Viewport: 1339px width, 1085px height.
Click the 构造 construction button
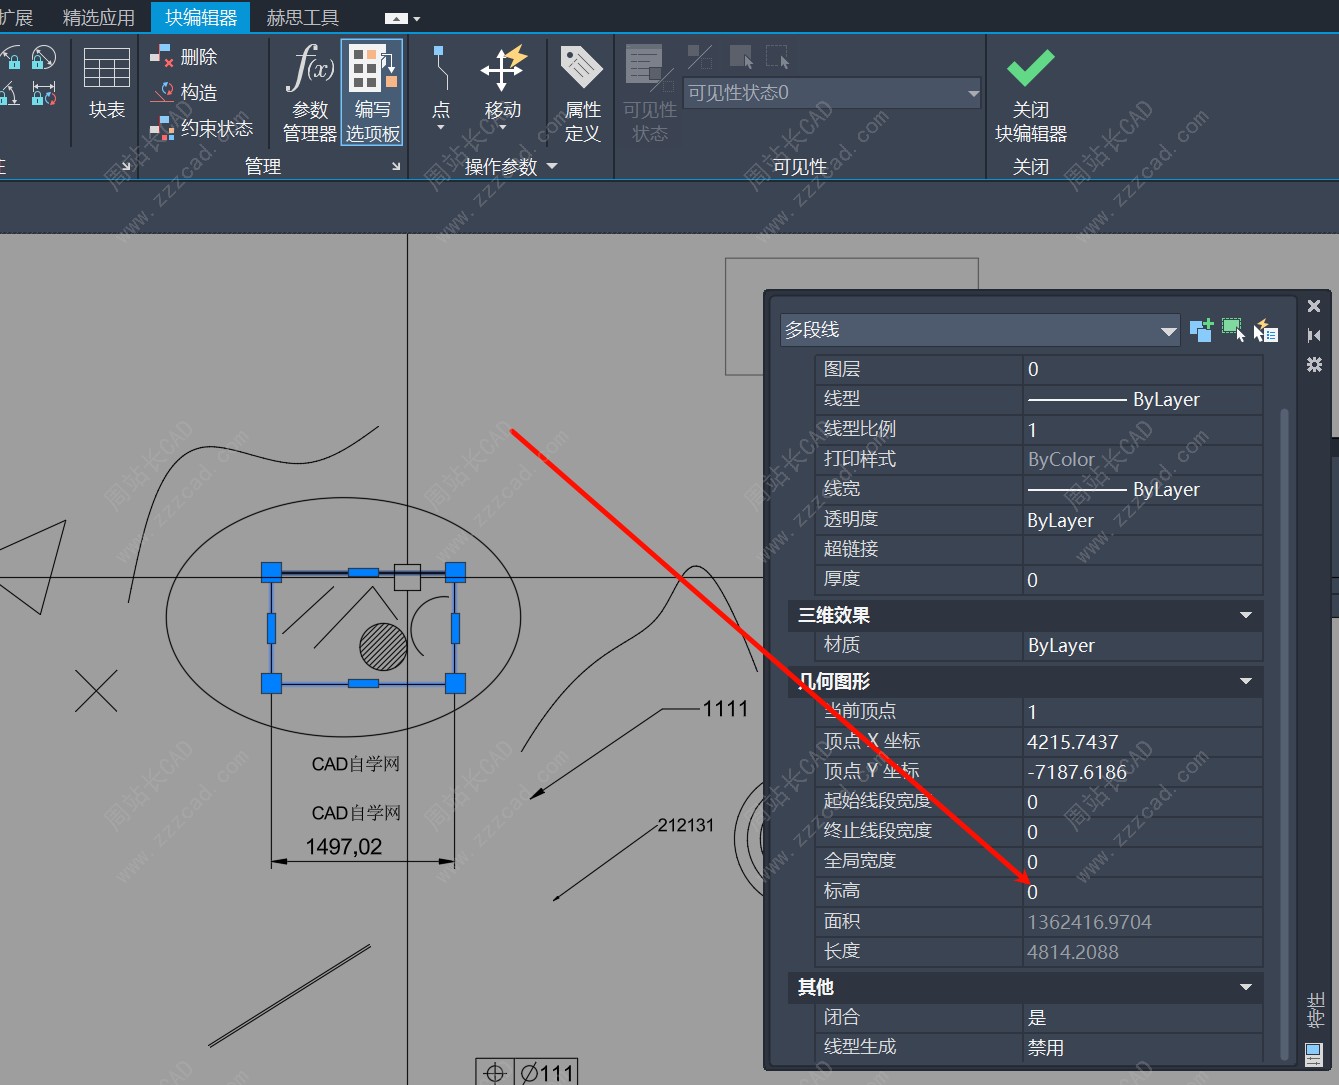coord(185,93)
